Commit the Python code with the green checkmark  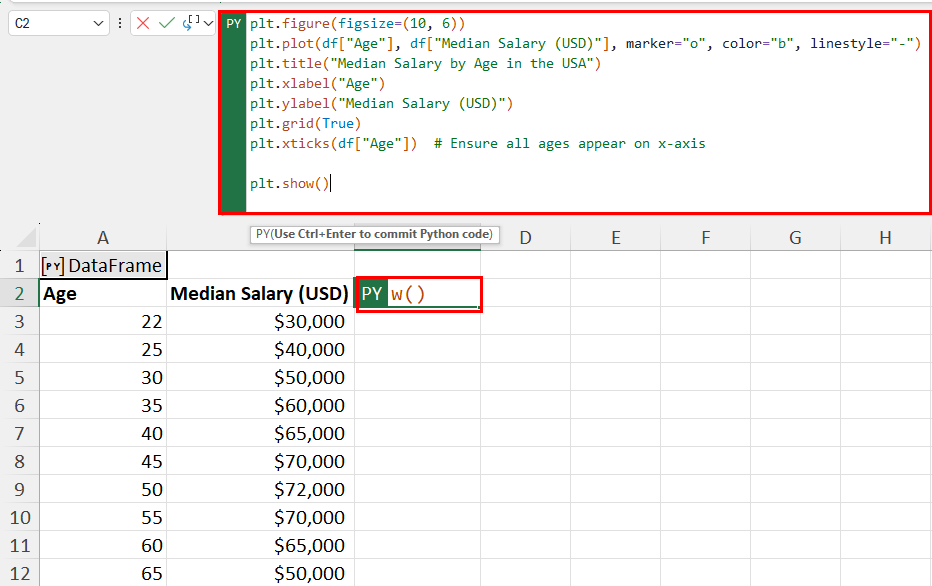coord(166,23)
